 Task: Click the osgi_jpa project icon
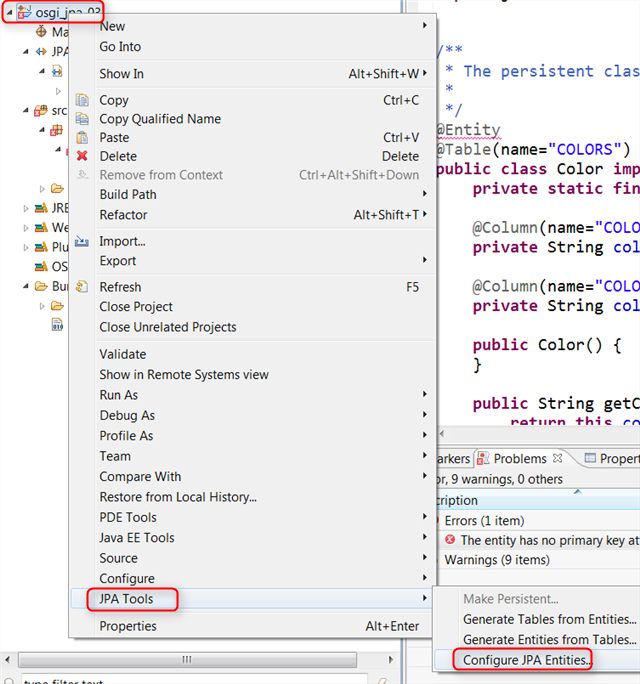coord(26,12)
